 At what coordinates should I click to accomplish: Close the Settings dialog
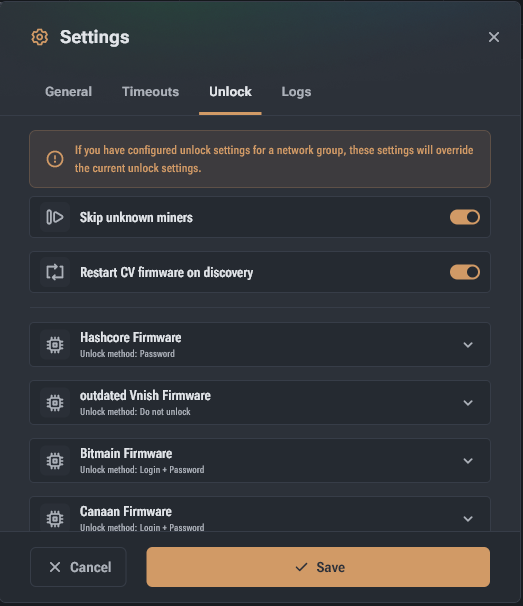tap(494, 37)
